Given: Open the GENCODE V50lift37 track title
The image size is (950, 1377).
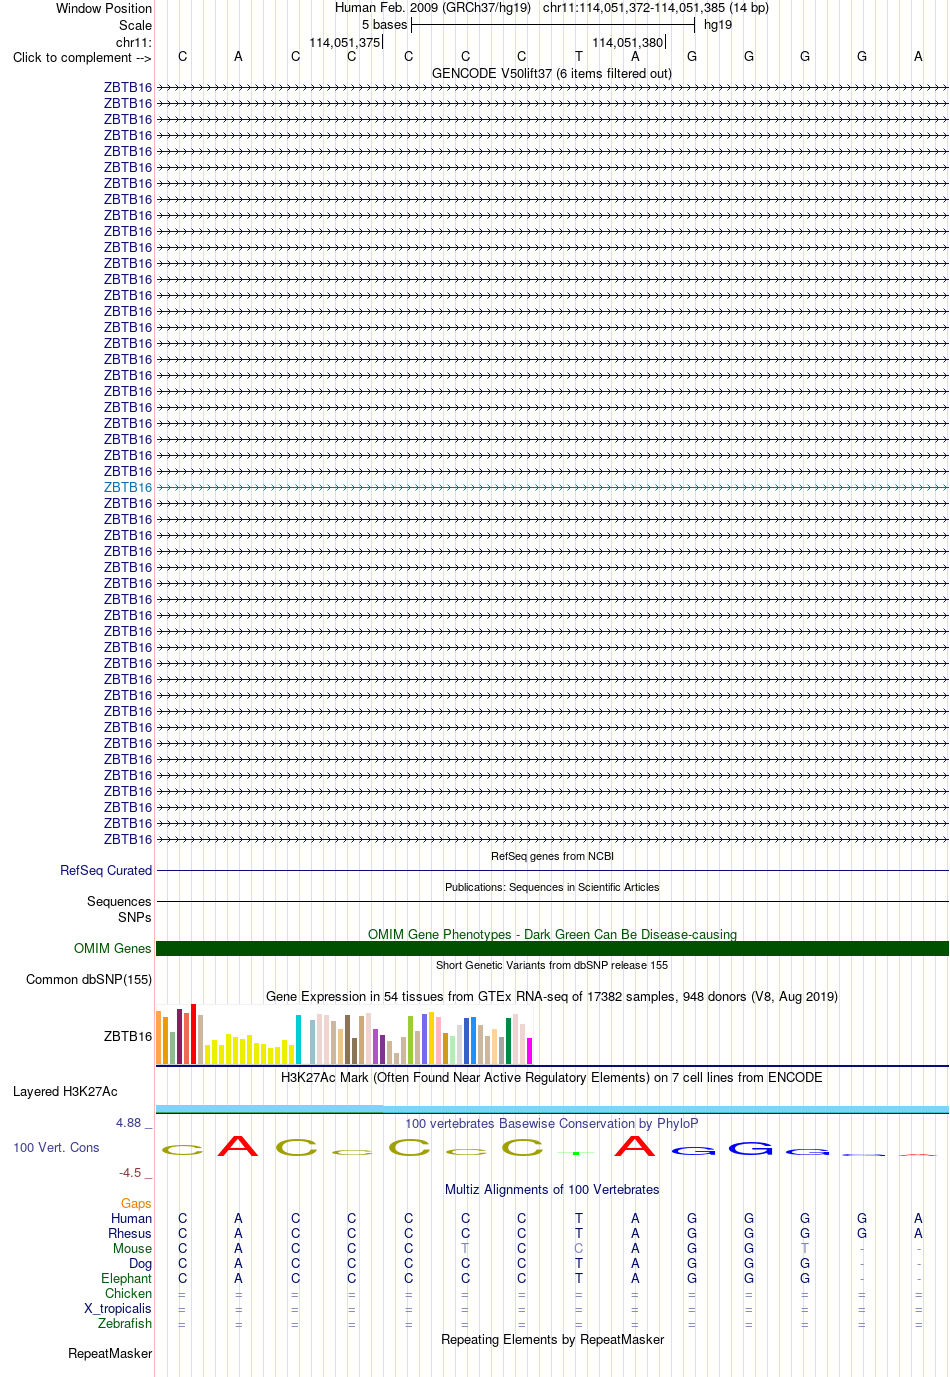Looking at the screenshot, I should click(x=552, y=73).
